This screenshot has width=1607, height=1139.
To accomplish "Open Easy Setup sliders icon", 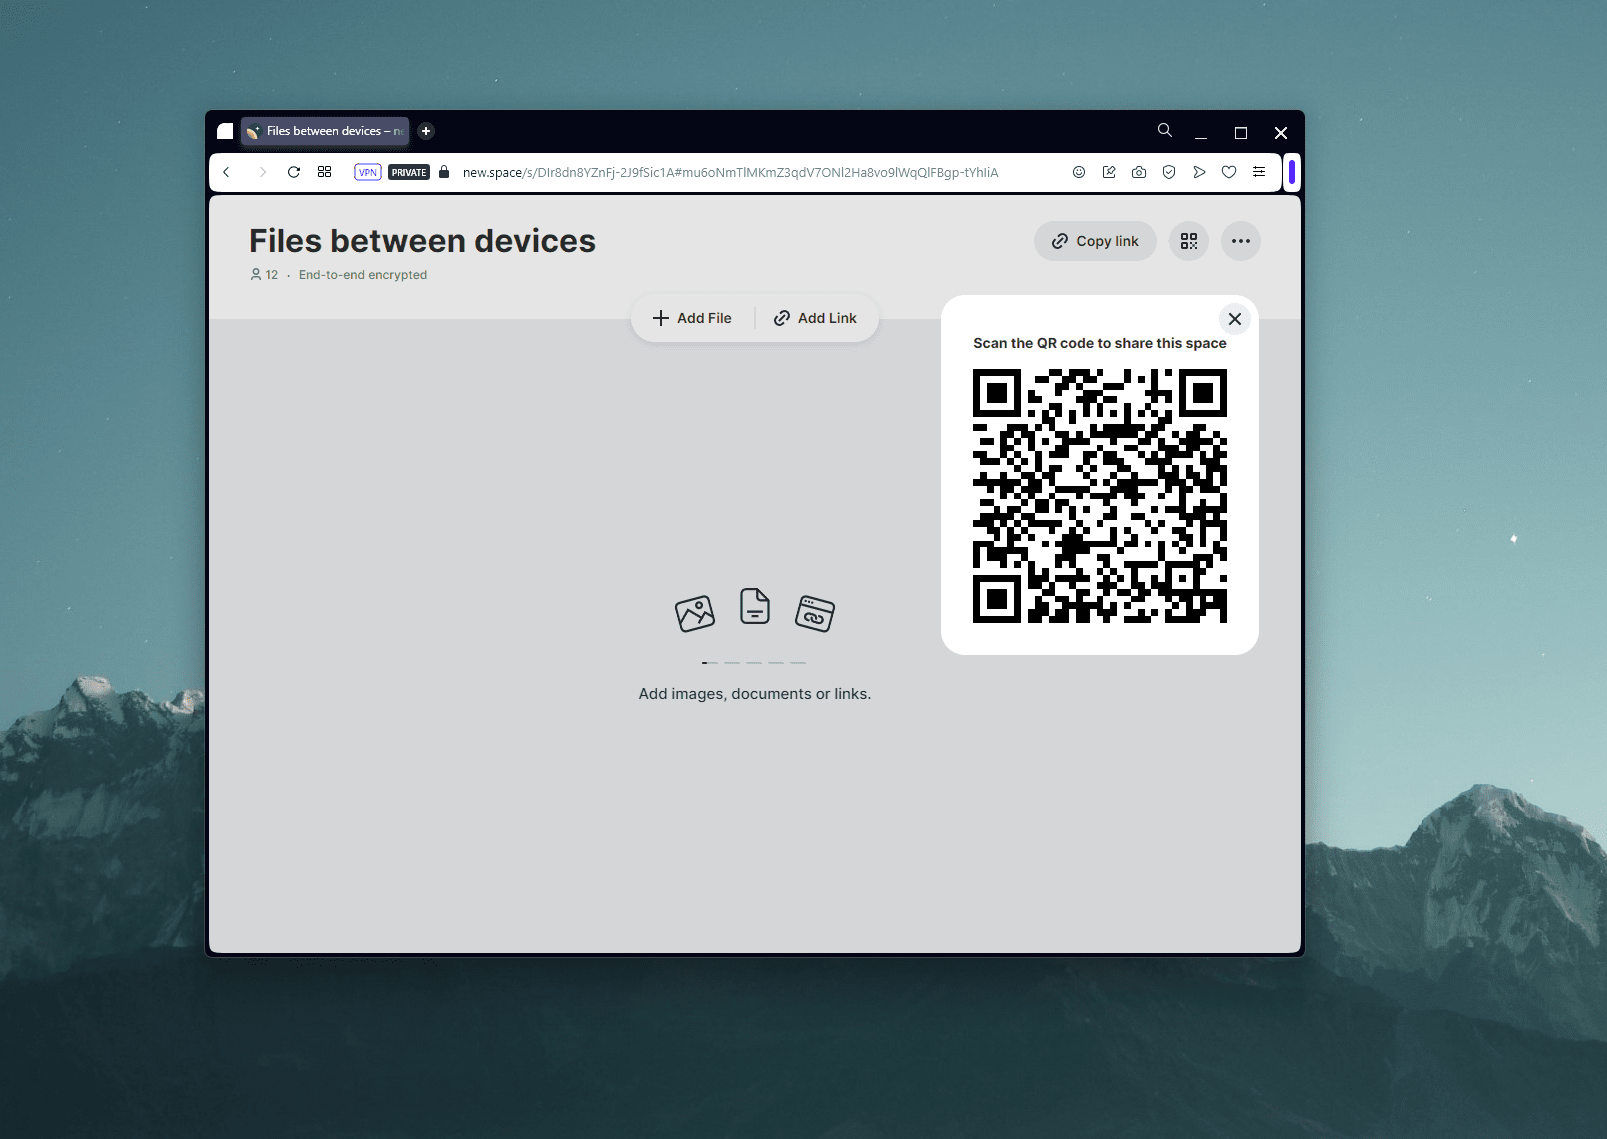I will point(1259,172).
